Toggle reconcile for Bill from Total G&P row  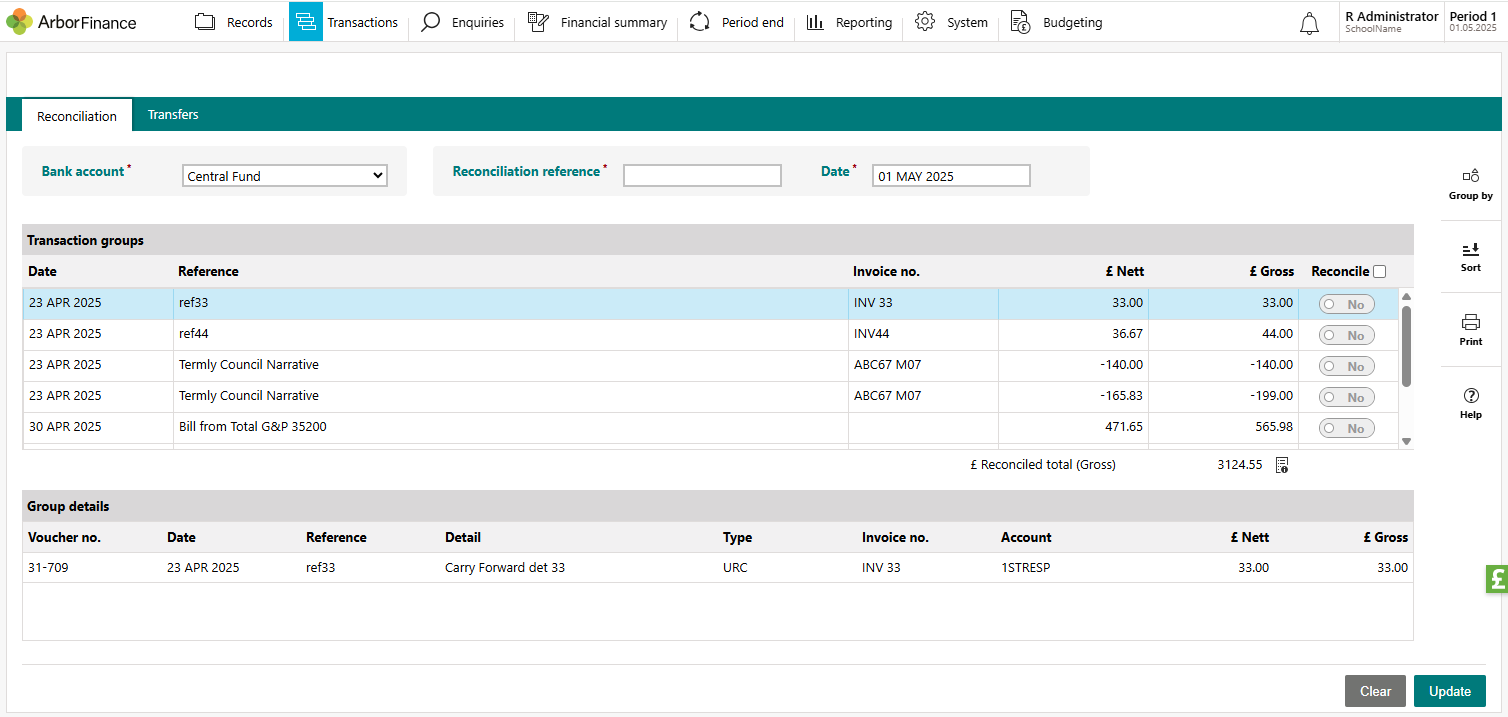click(x=1346, y=428)
